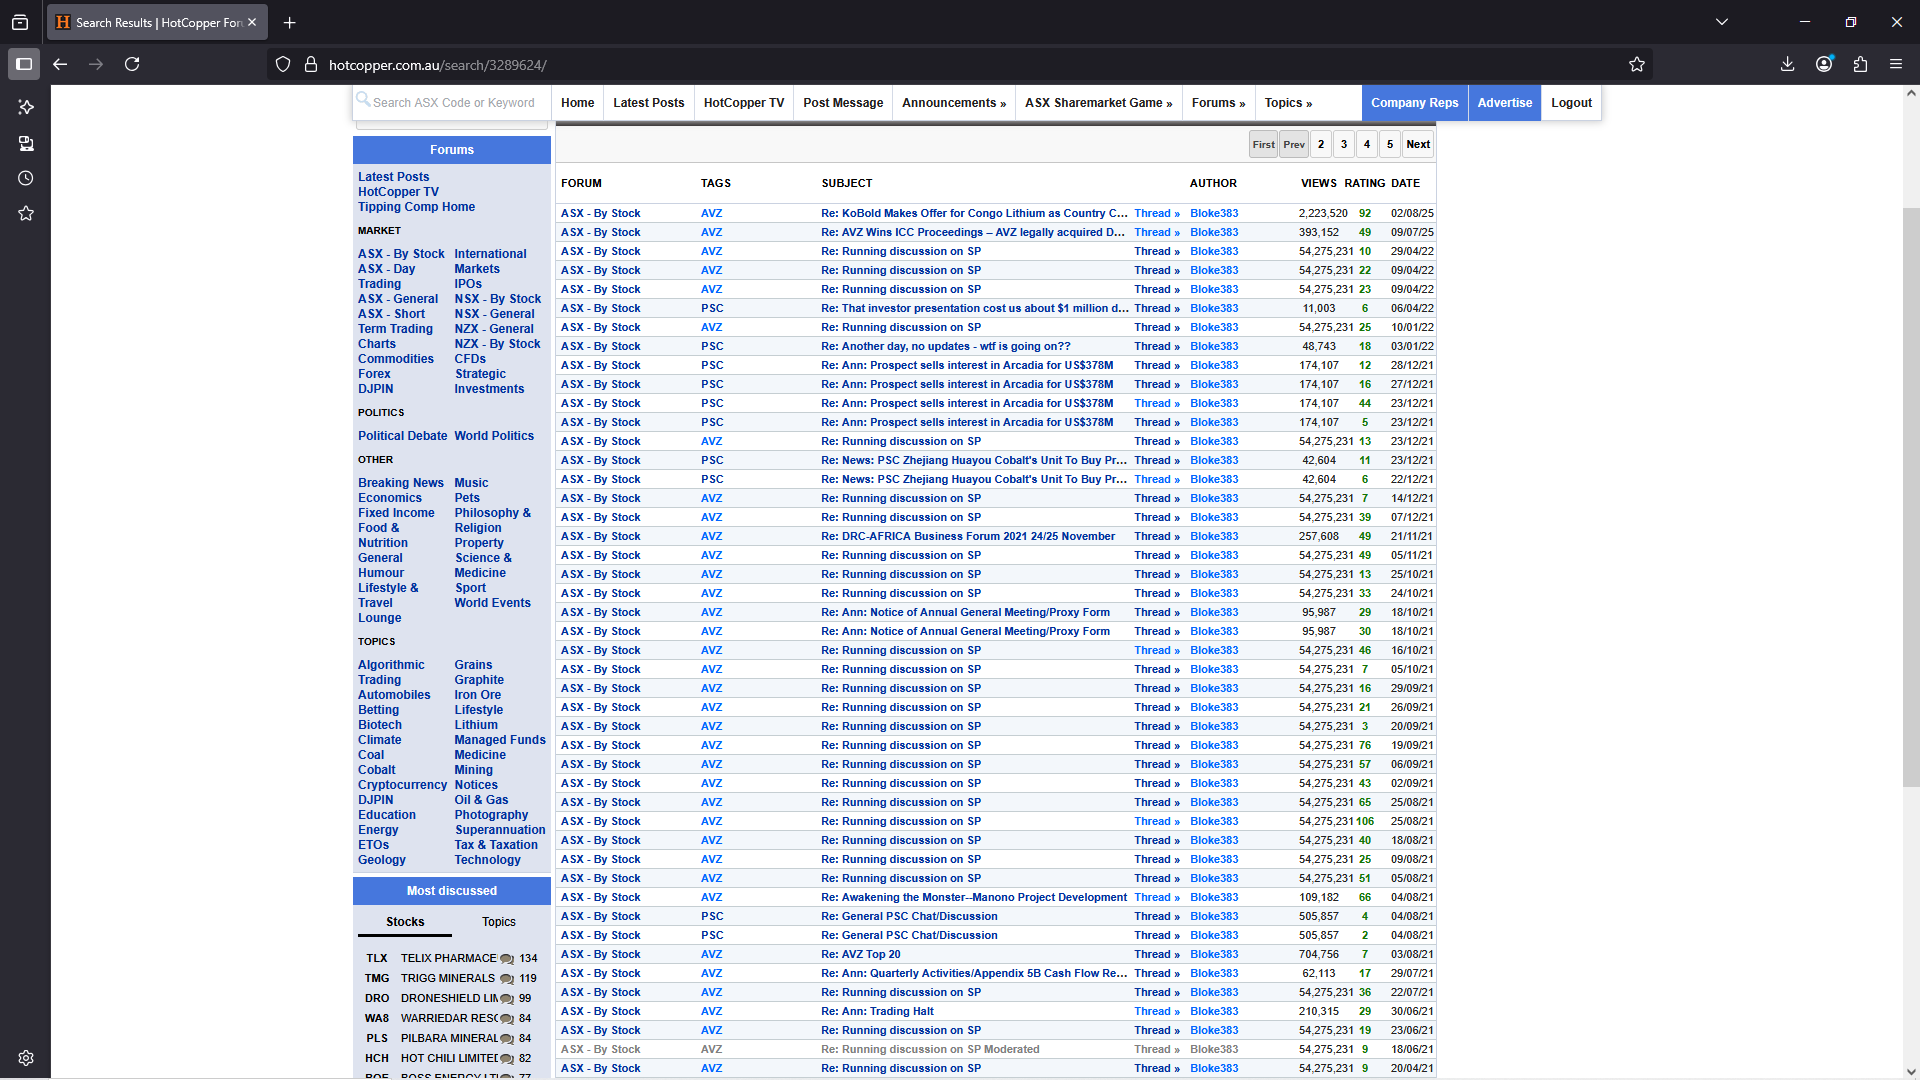
Task: Open sidebar settings gear icon
Action: coord(26,1058)
